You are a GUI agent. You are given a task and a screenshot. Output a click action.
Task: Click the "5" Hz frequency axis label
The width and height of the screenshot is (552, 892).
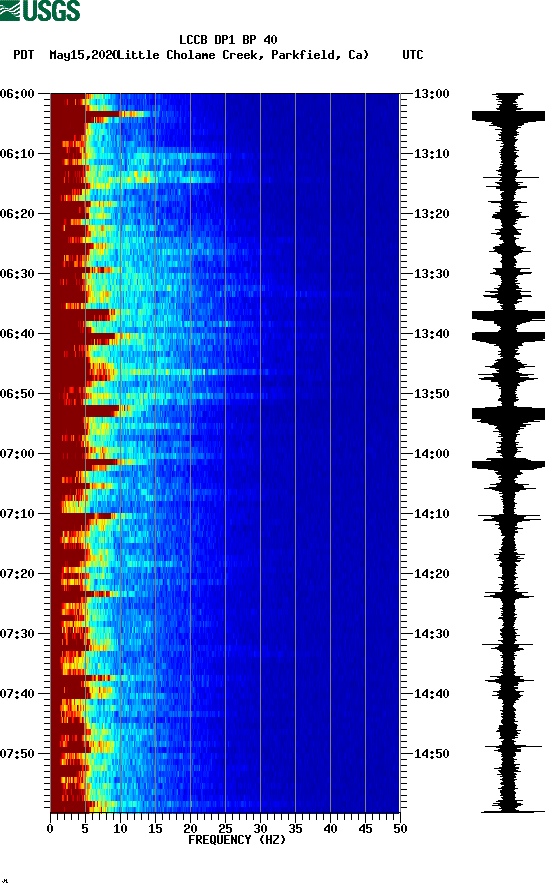pyautogui.click(x=85, y=829)
